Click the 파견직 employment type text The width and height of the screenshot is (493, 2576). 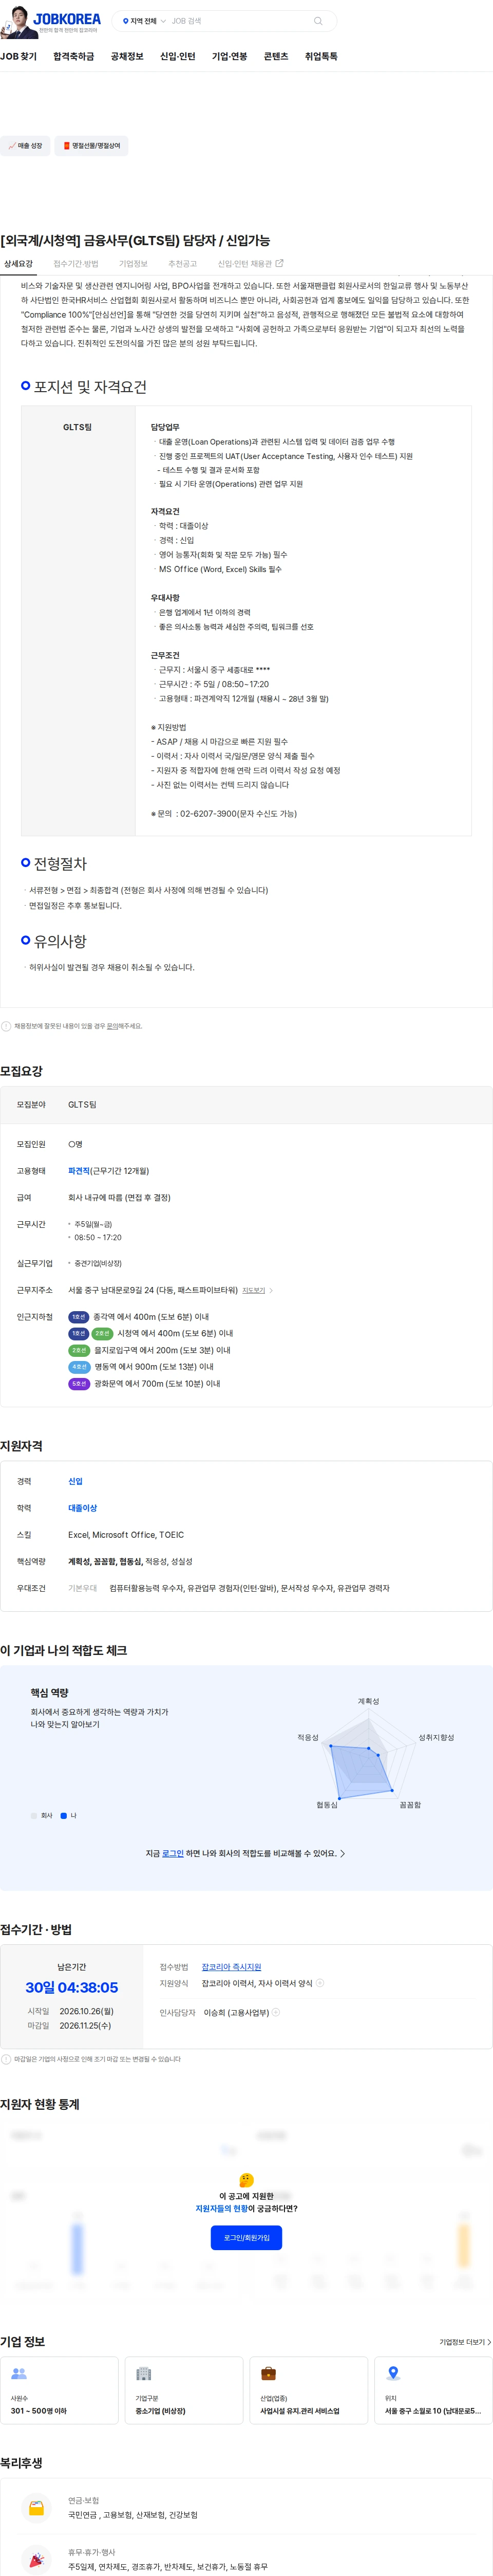click(79, 1171)
